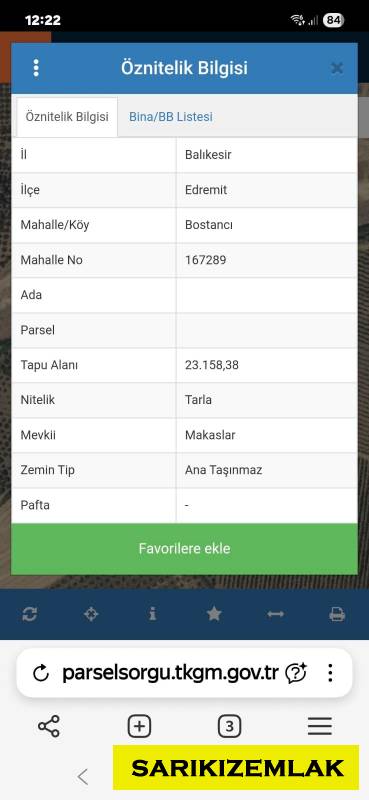
Task: Open the info icon in bottom toolbar
Action: click(x=152, y=614)
